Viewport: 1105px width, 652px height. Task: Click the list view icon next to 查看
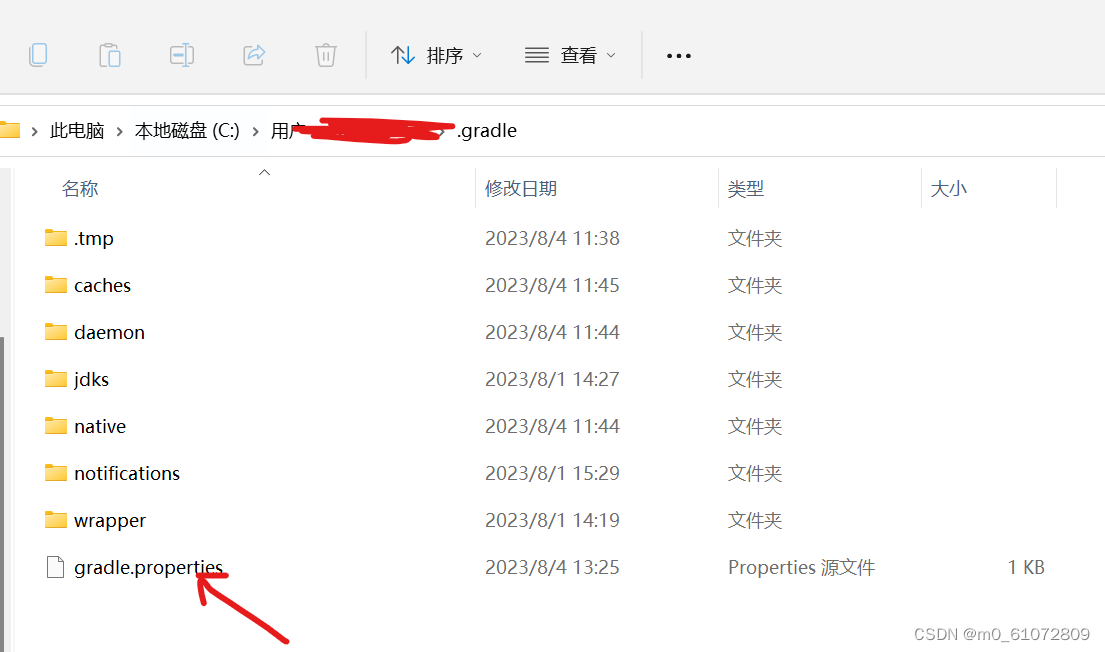[536, 55]
